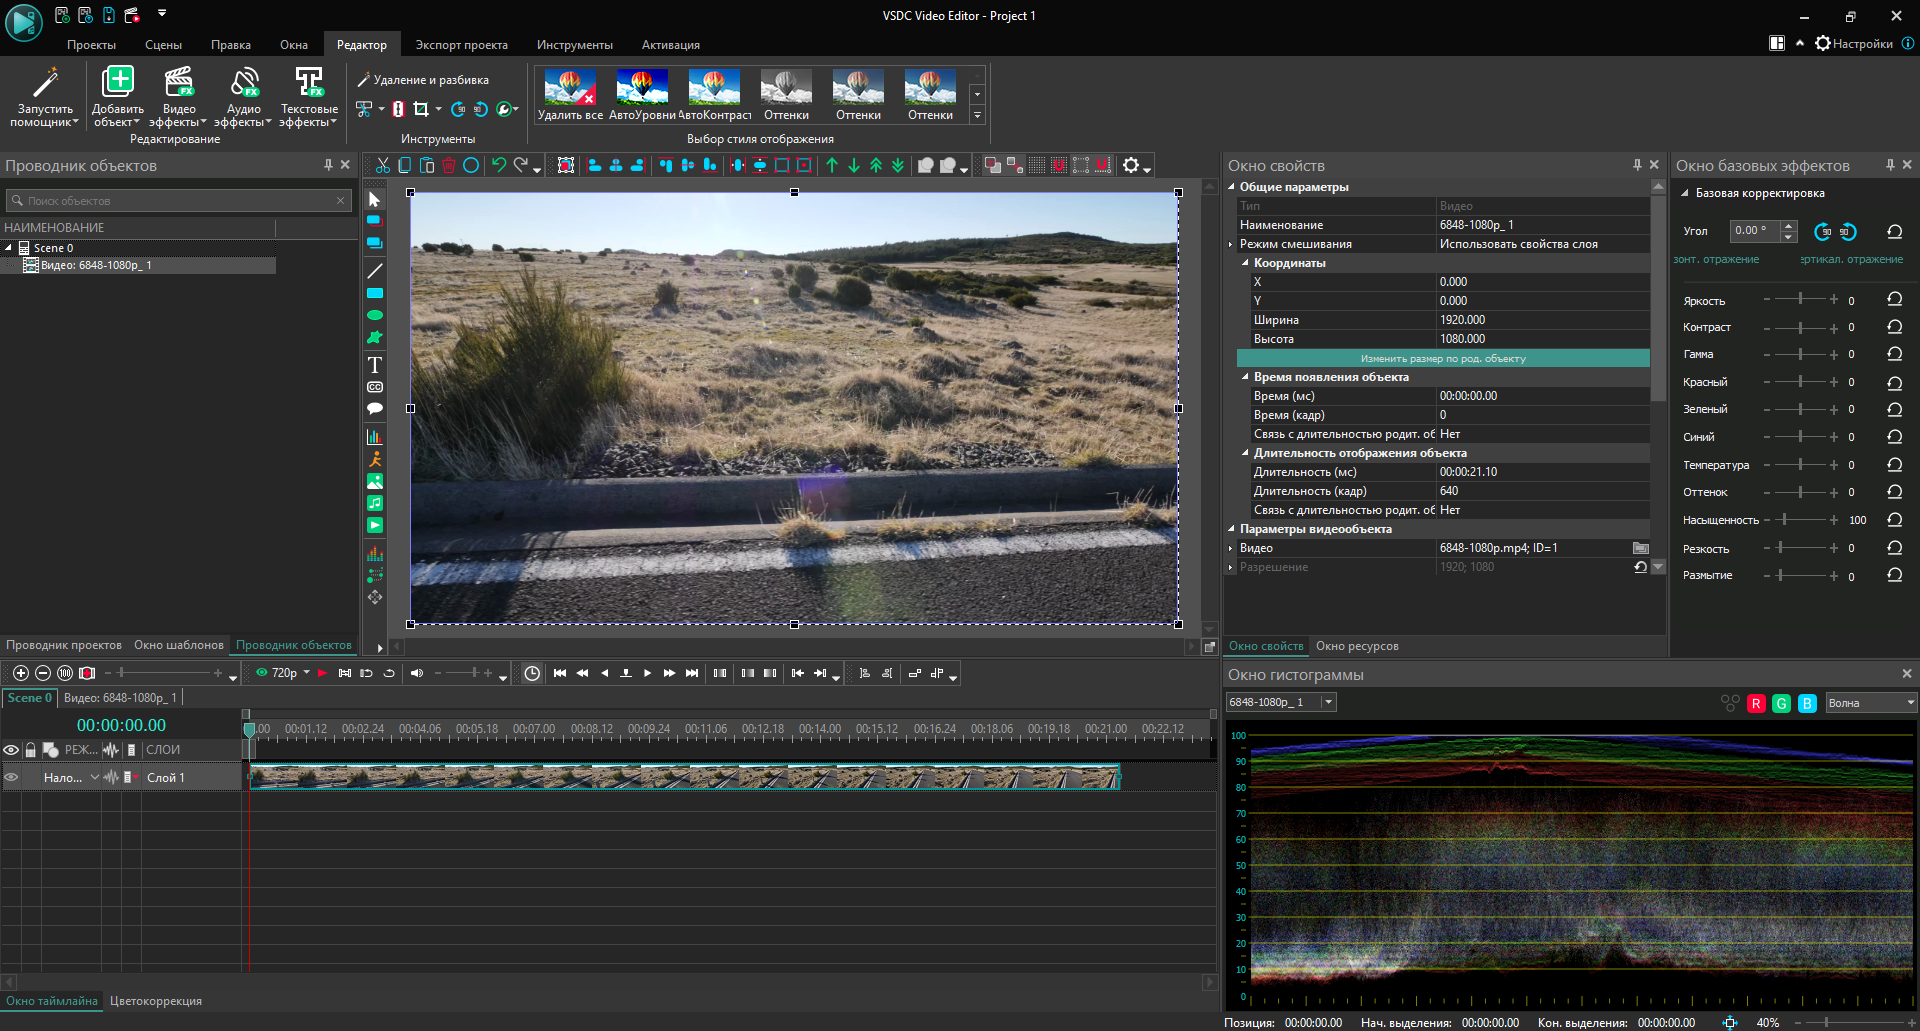The height and width of the screenshot is (1031, 1920).
Task: Toggle red channel R in histogram
Action: (x=1755, y=703)
